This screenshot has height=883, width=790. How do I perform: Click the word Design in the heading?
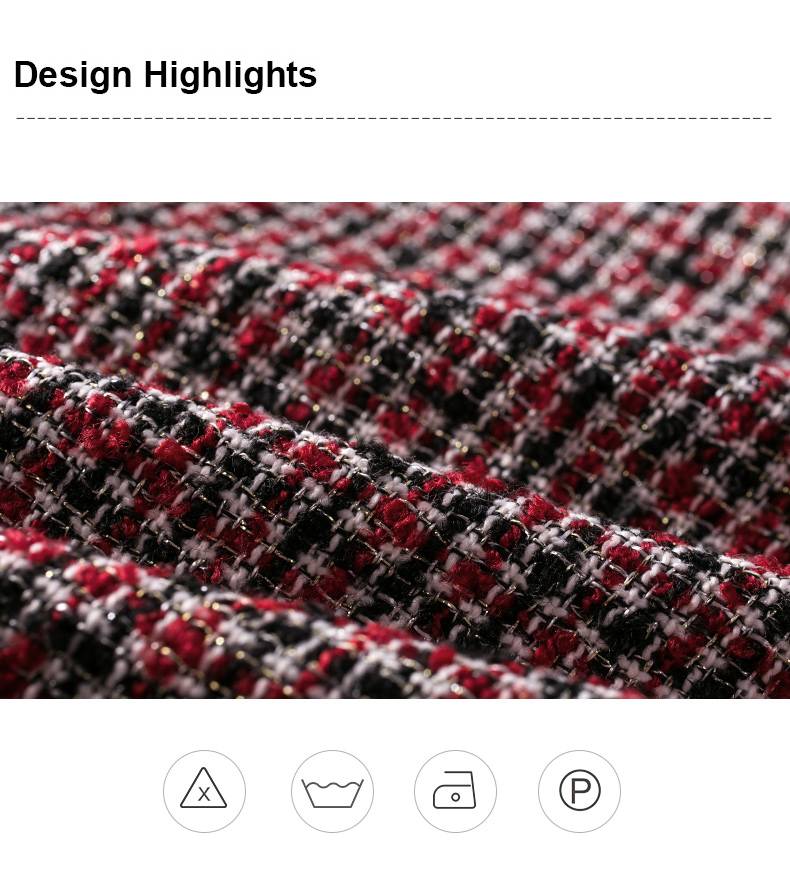coord(73,74)
